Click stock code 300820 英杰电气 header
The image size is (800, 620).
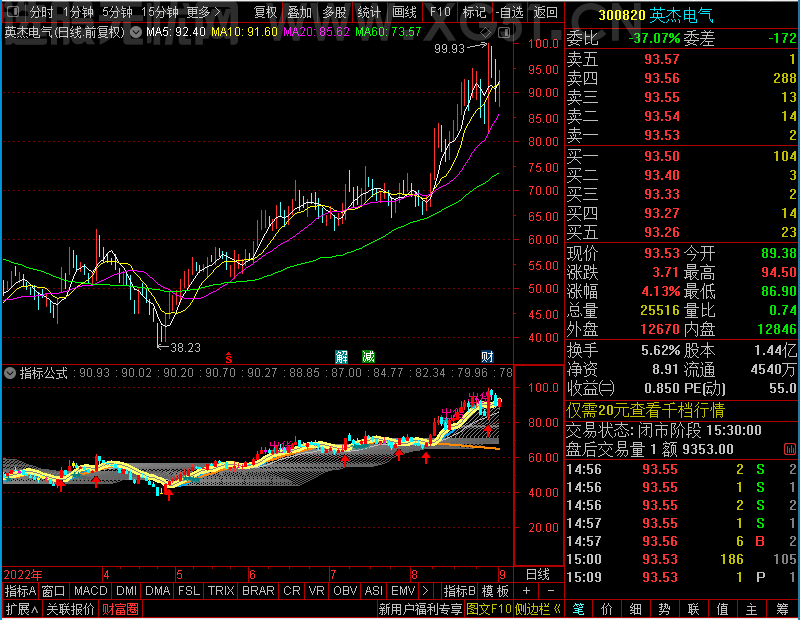coord(656,16)
